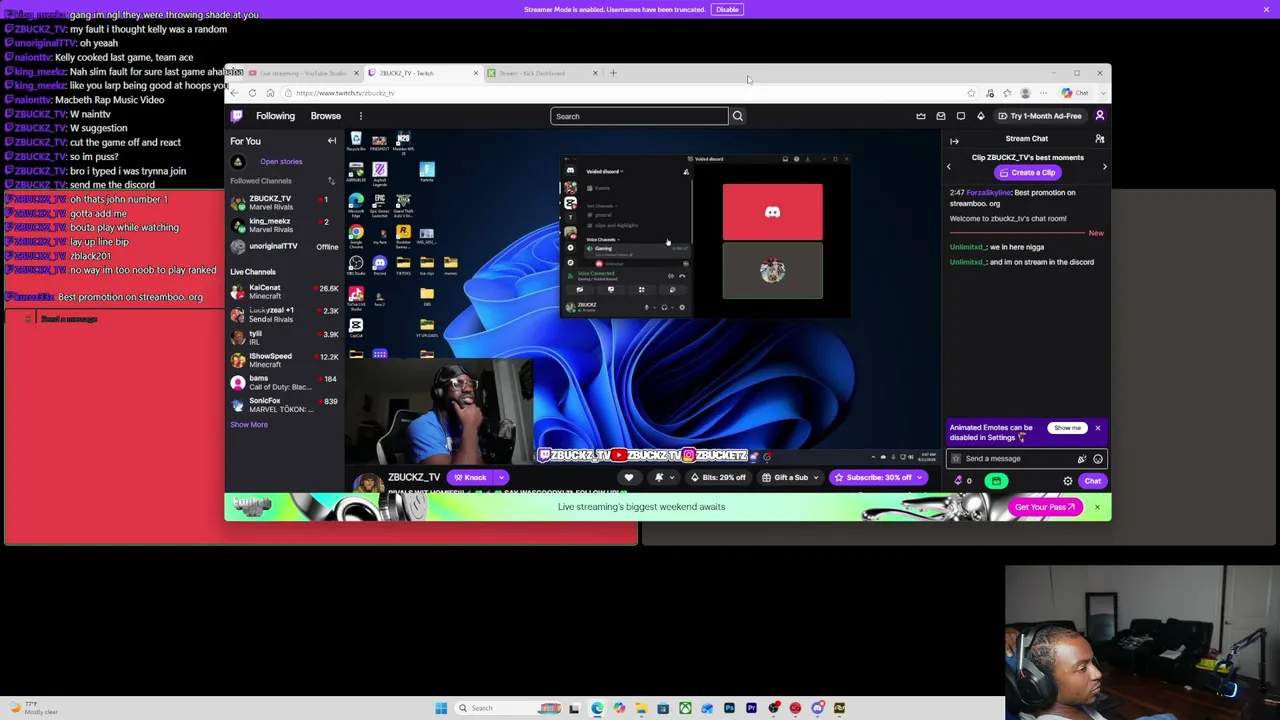Open Xbox app from taskbar
The height and width of the screenshot is (720, 1280).
[x=685, y=708]
